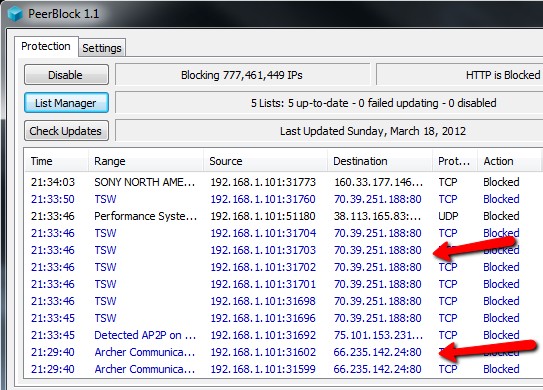Click time 21:33:50 entry
543x390 pixels.
53,199
